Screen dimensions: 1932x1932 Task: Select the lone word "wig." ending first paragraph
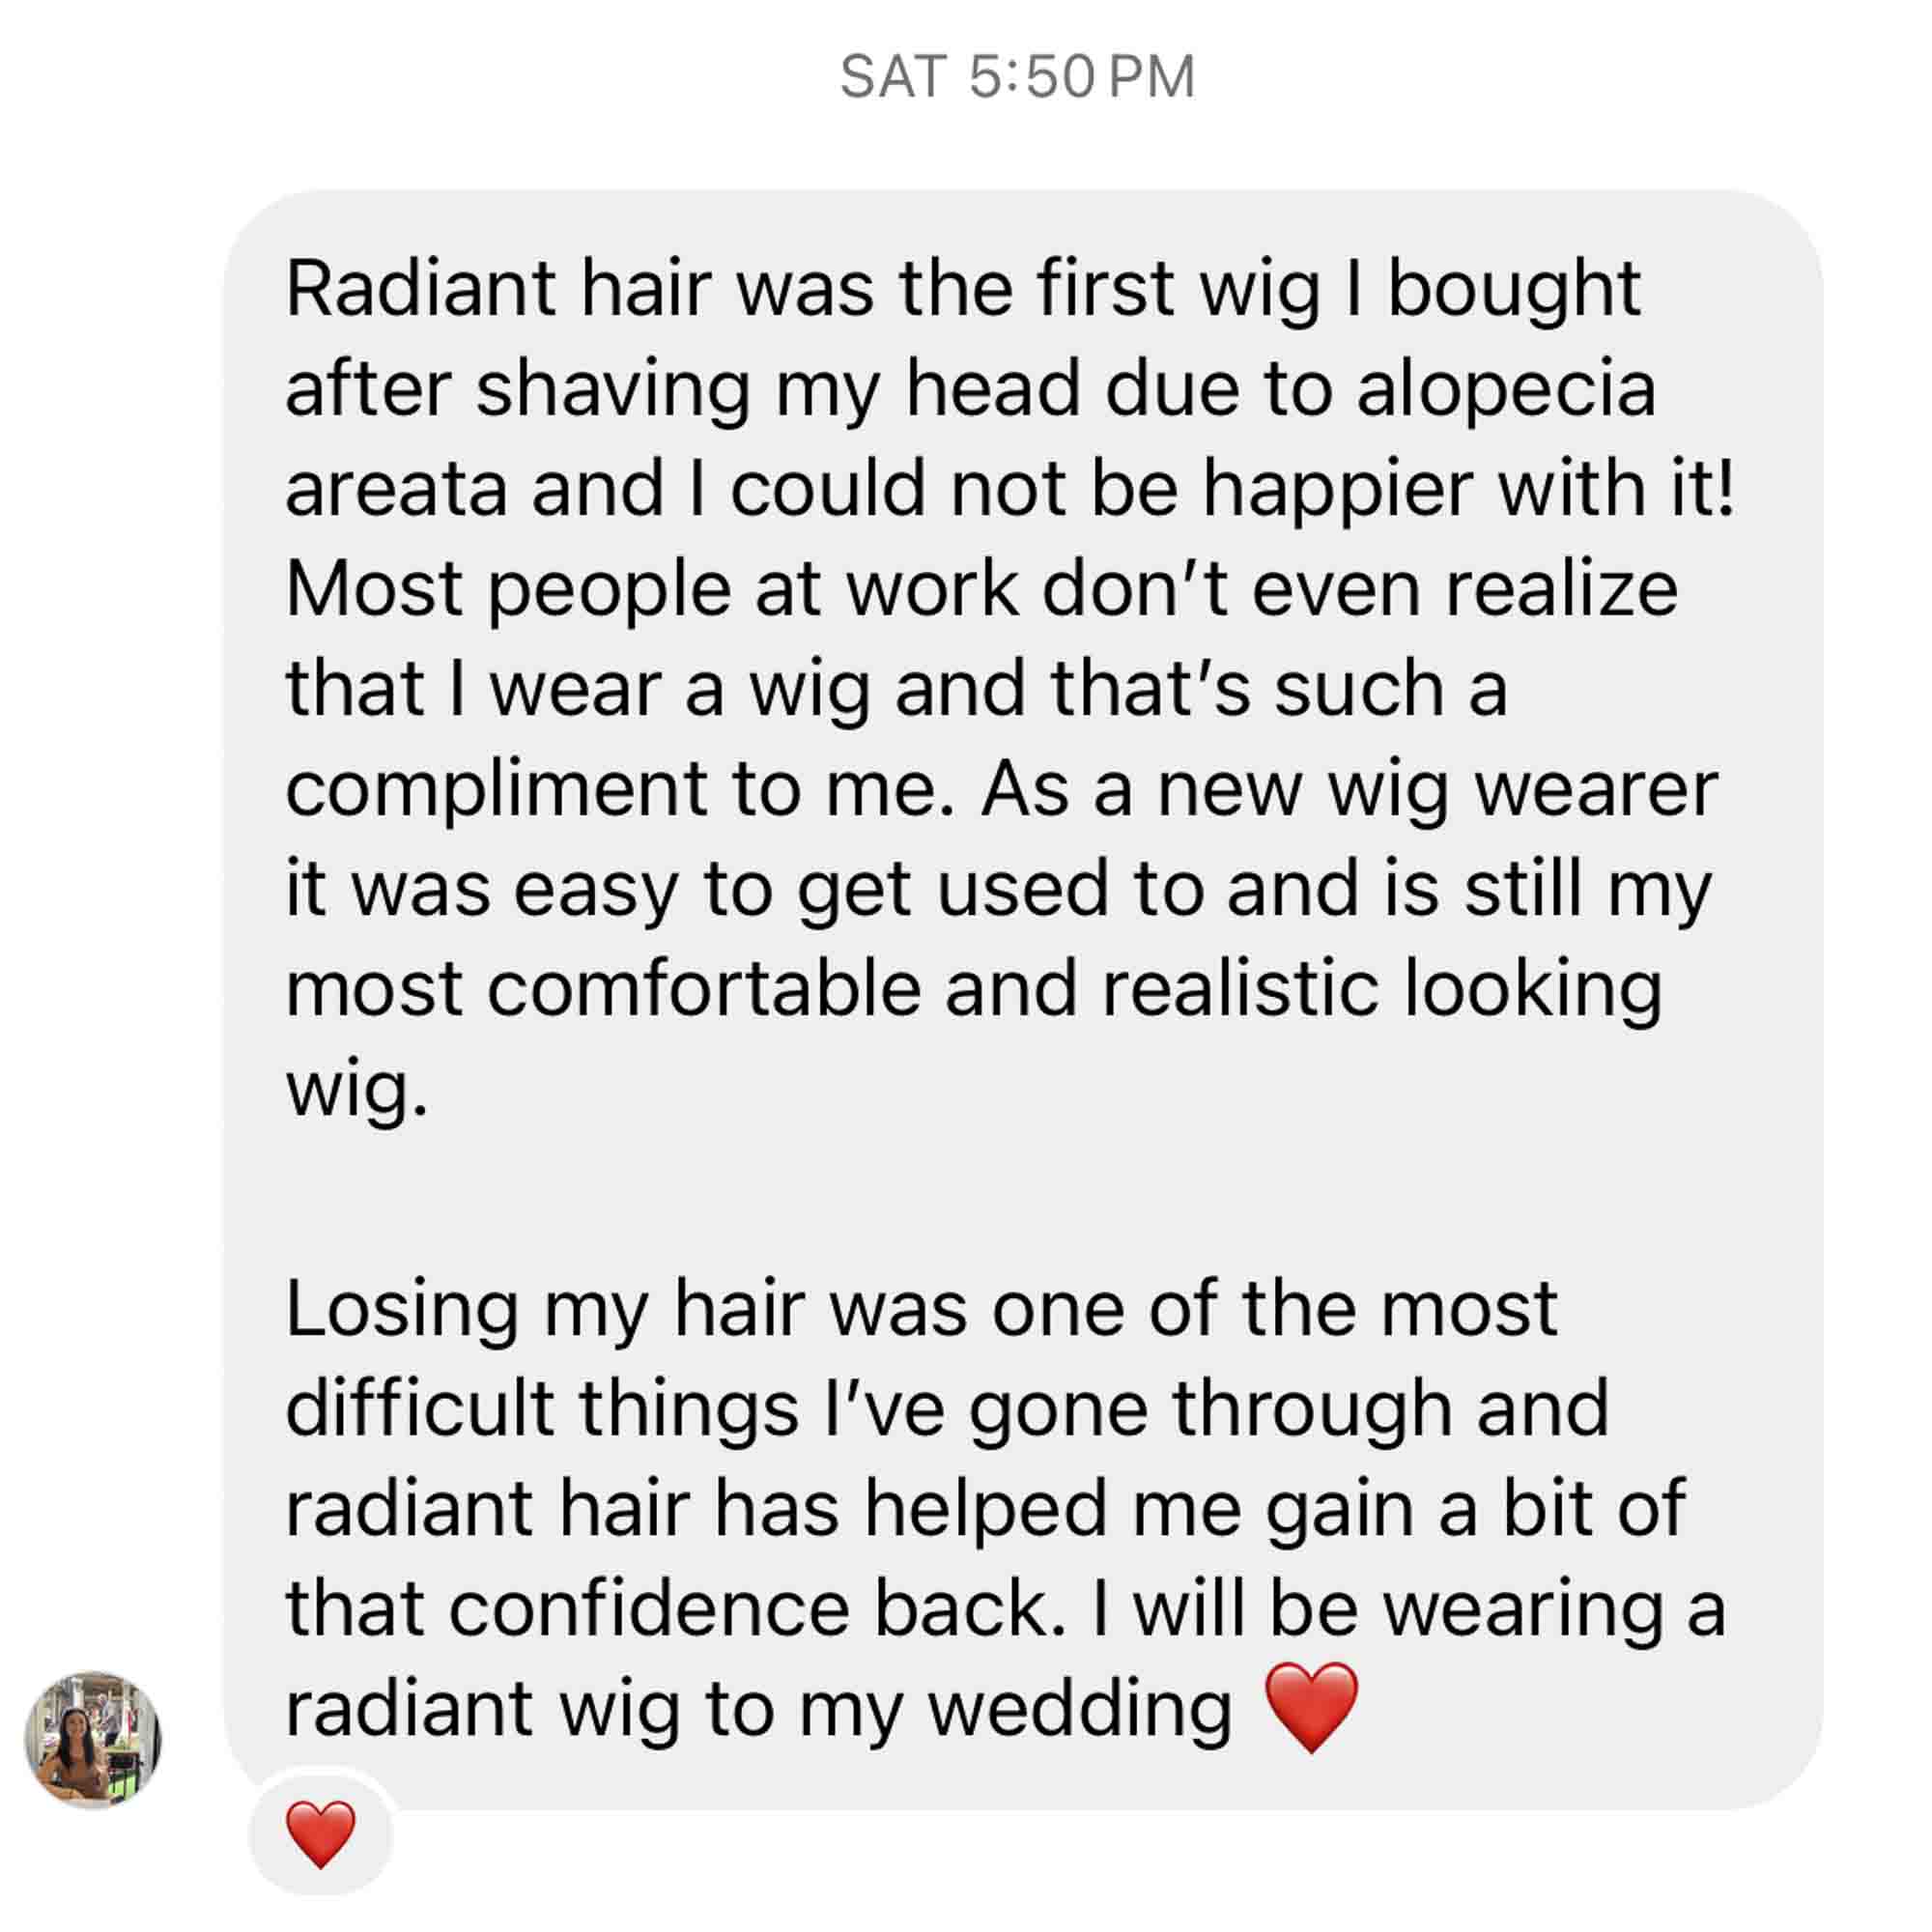[x=357, y=1090]
